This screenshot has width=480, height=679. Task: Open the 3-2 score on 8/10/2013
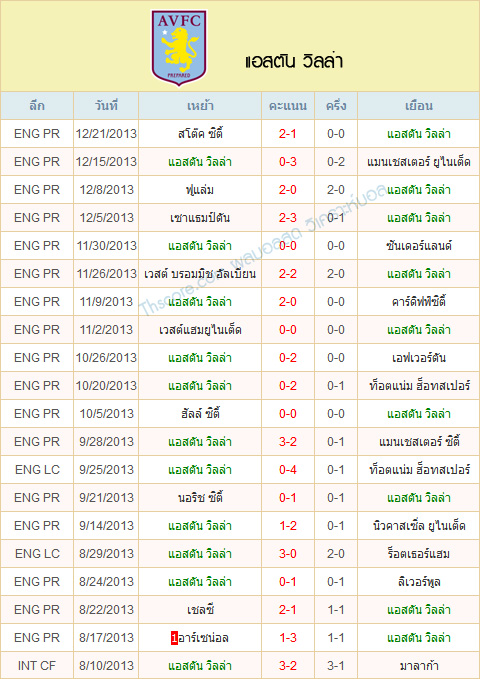(x=288, y=666)
